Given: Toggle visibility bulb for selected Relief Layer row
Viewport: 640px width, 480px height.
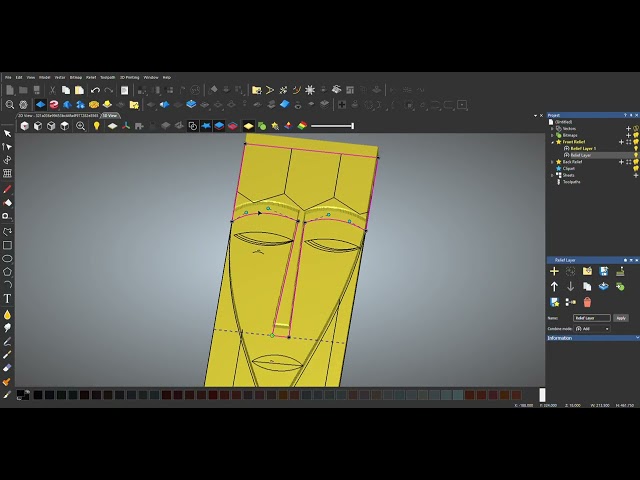Looking at the screenshot, I should pos(636,155).
